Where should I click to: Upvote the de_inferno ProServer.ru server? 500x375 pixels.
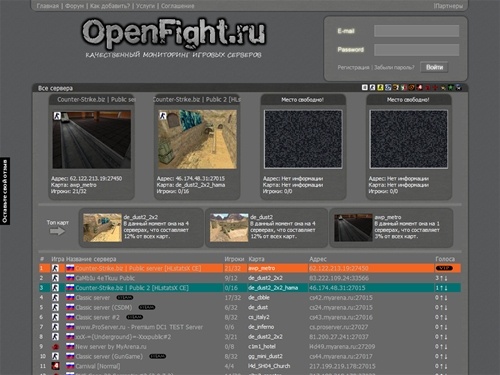(x=441, y=327)
